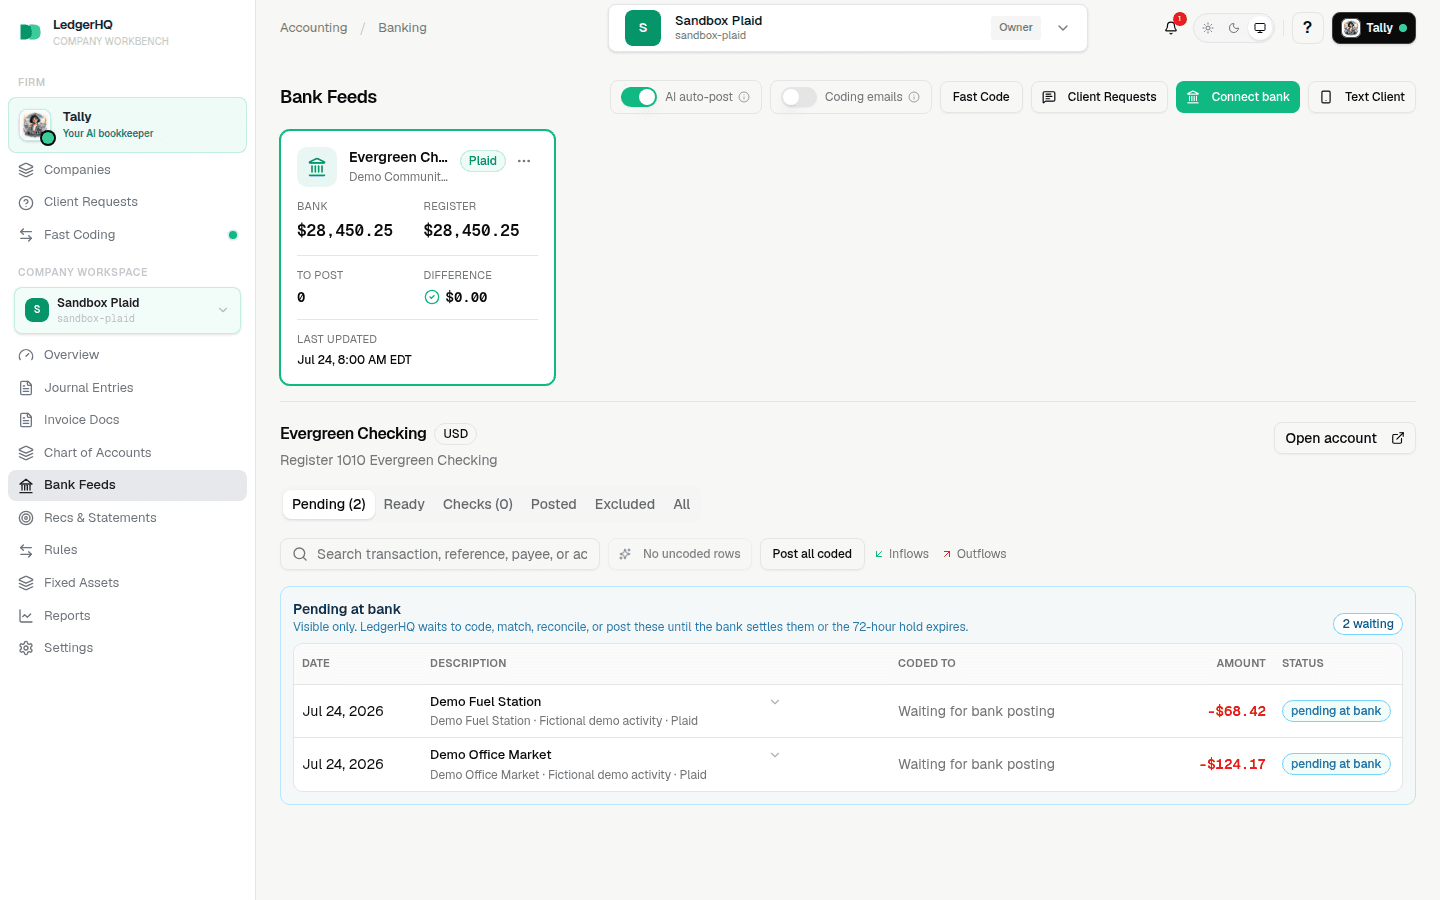The height and width of the screenshot is (900, 1440).
Task: Open the Evergreen card three-dots menu
Action: click(524, 161)
